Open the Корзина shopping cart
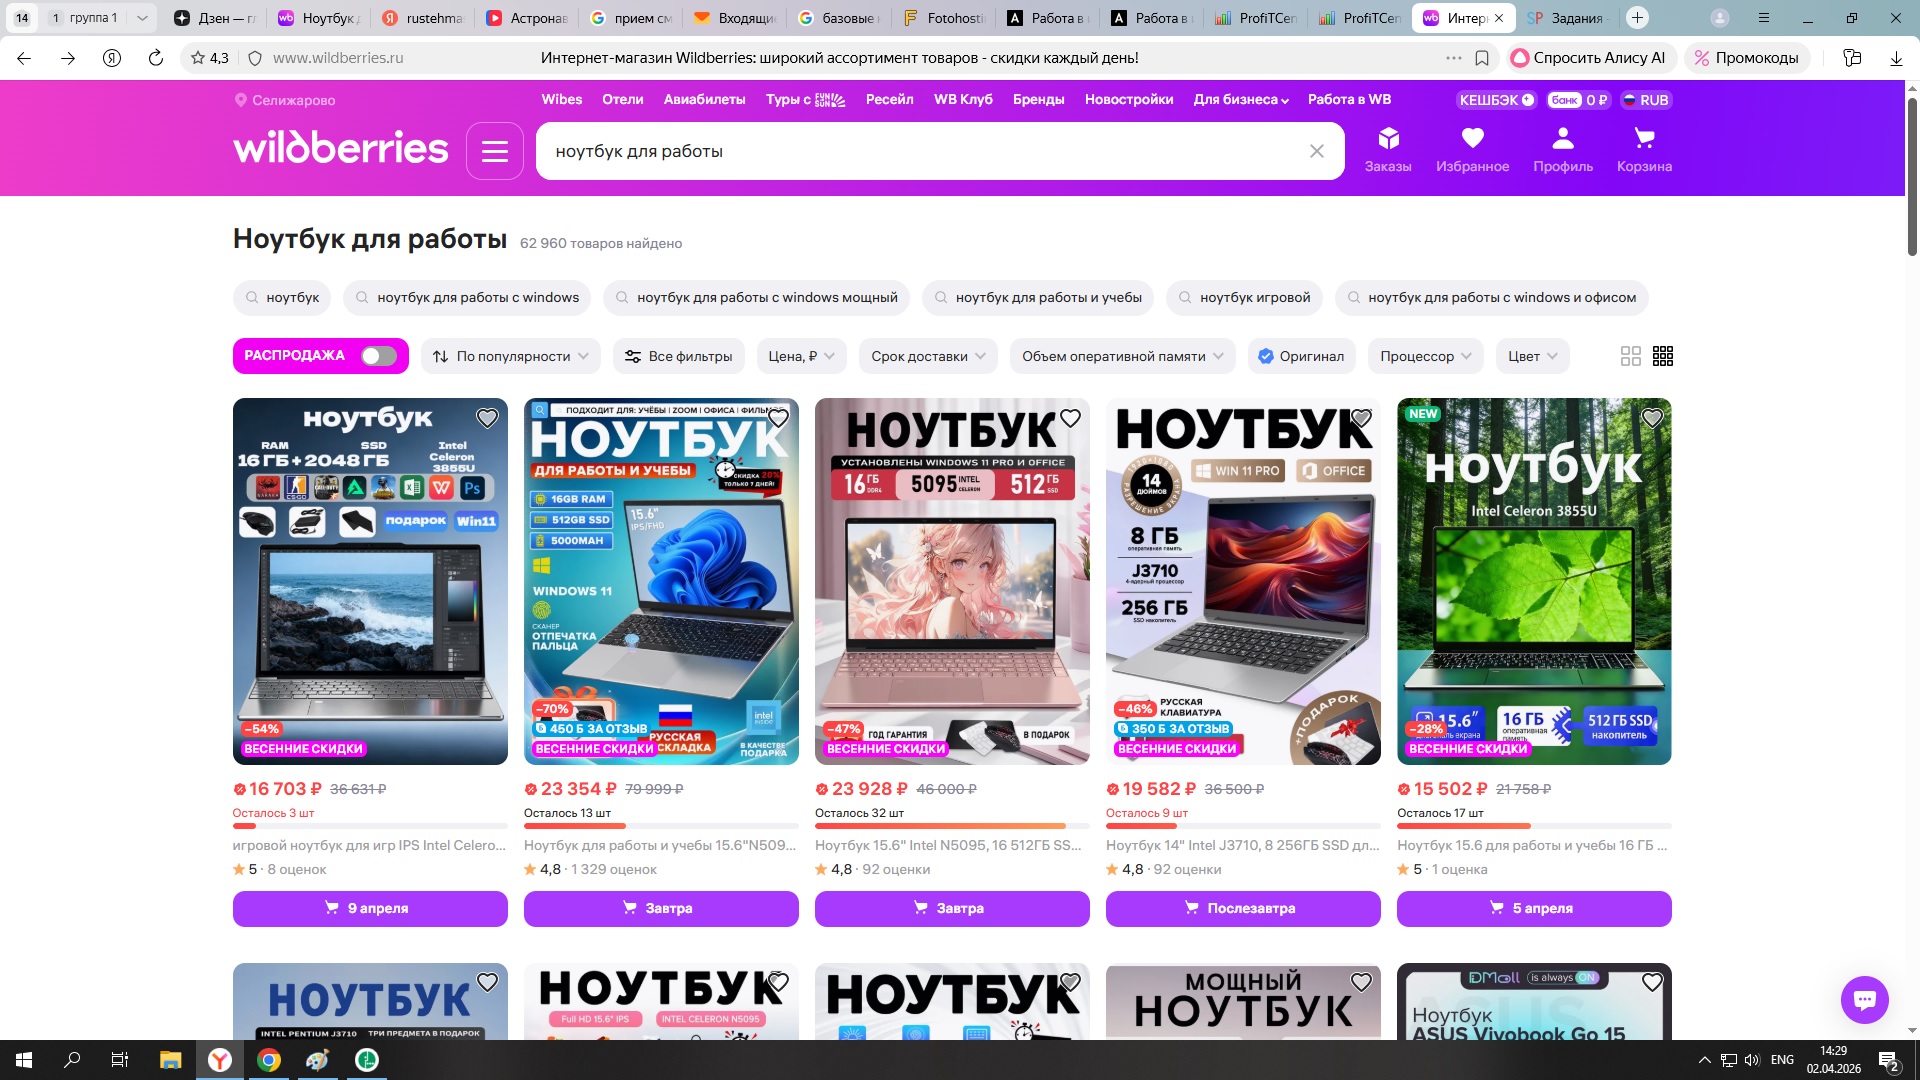1920x1080 pixels. point(1644,149)
